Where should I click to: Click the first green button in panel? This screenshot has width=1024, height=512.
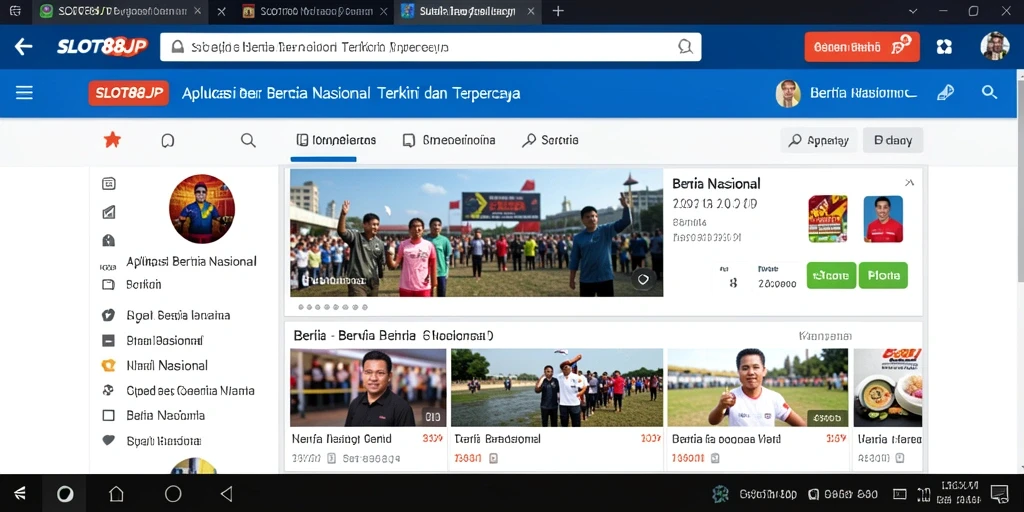[x=831, y=276]
